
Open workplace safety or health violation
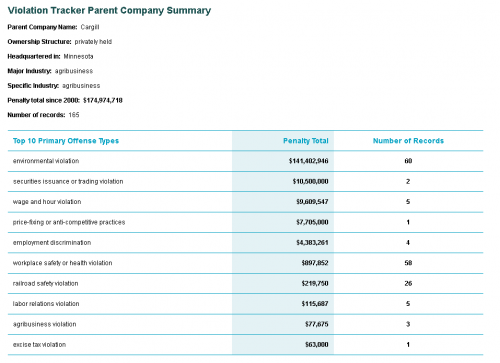62,263
